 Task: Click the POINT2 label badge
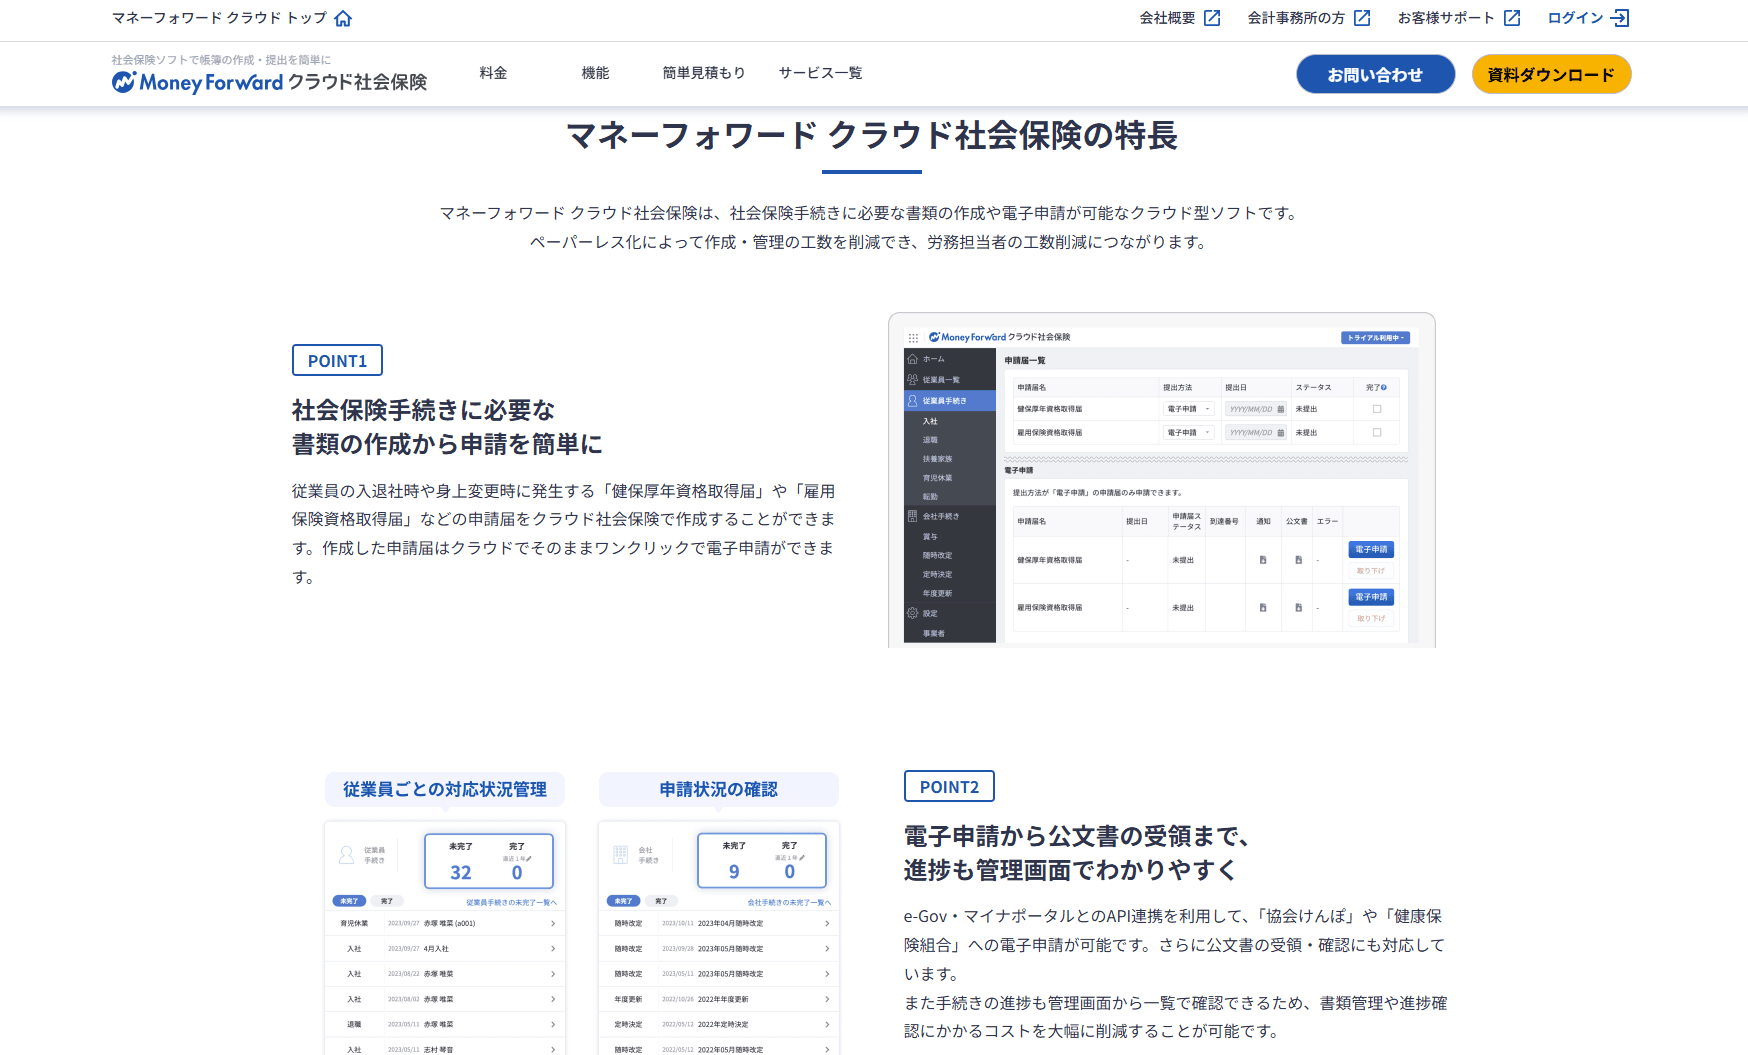click(949, 786)
